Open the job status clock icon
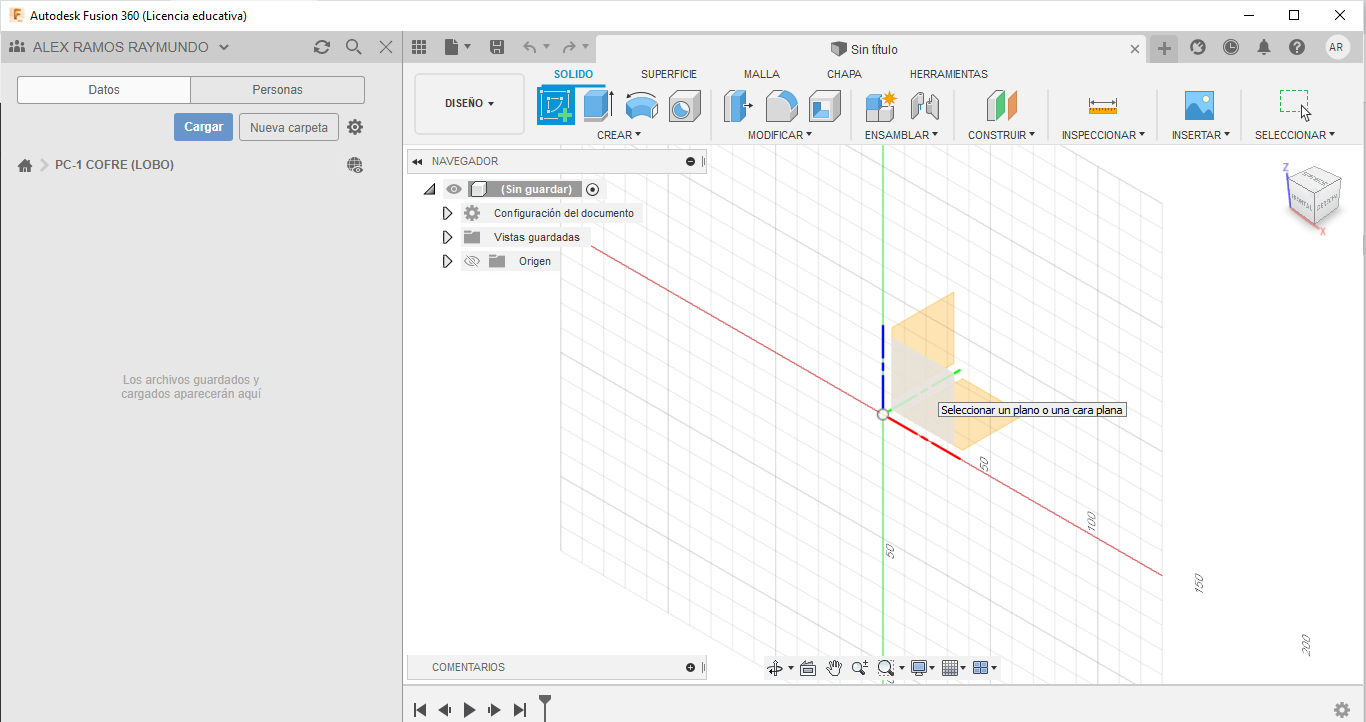Viewport: 1366px width, 722px height. click(1230, 47)
